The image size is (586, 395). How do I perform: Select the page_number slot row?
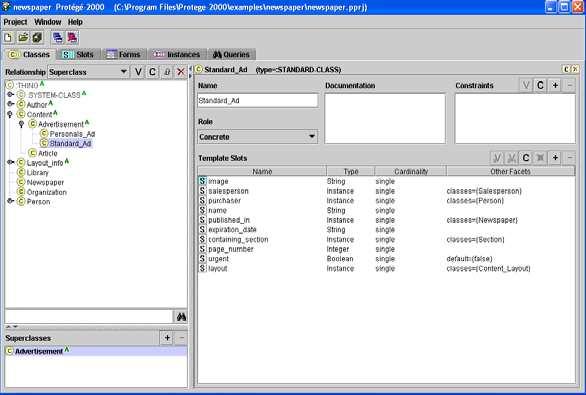386,249
